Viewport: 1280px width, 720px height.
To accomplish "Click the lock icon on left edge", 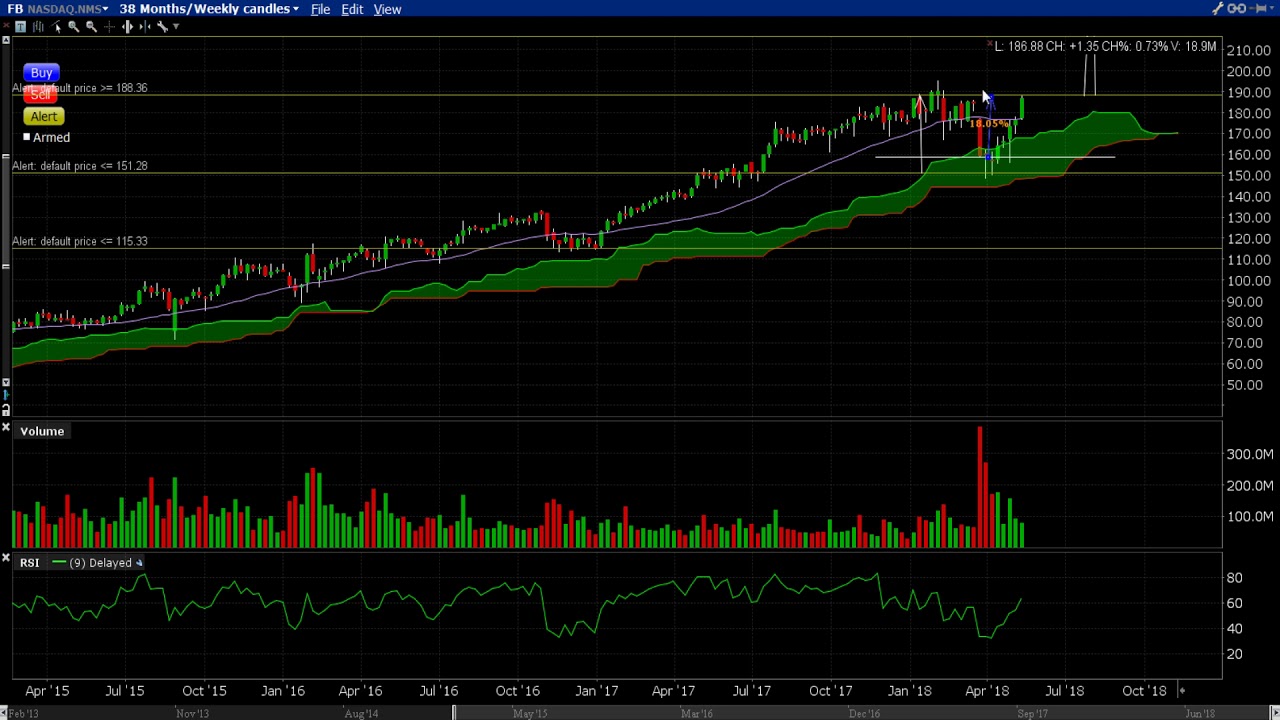I will pyautogui.click(x=6, y=410).
